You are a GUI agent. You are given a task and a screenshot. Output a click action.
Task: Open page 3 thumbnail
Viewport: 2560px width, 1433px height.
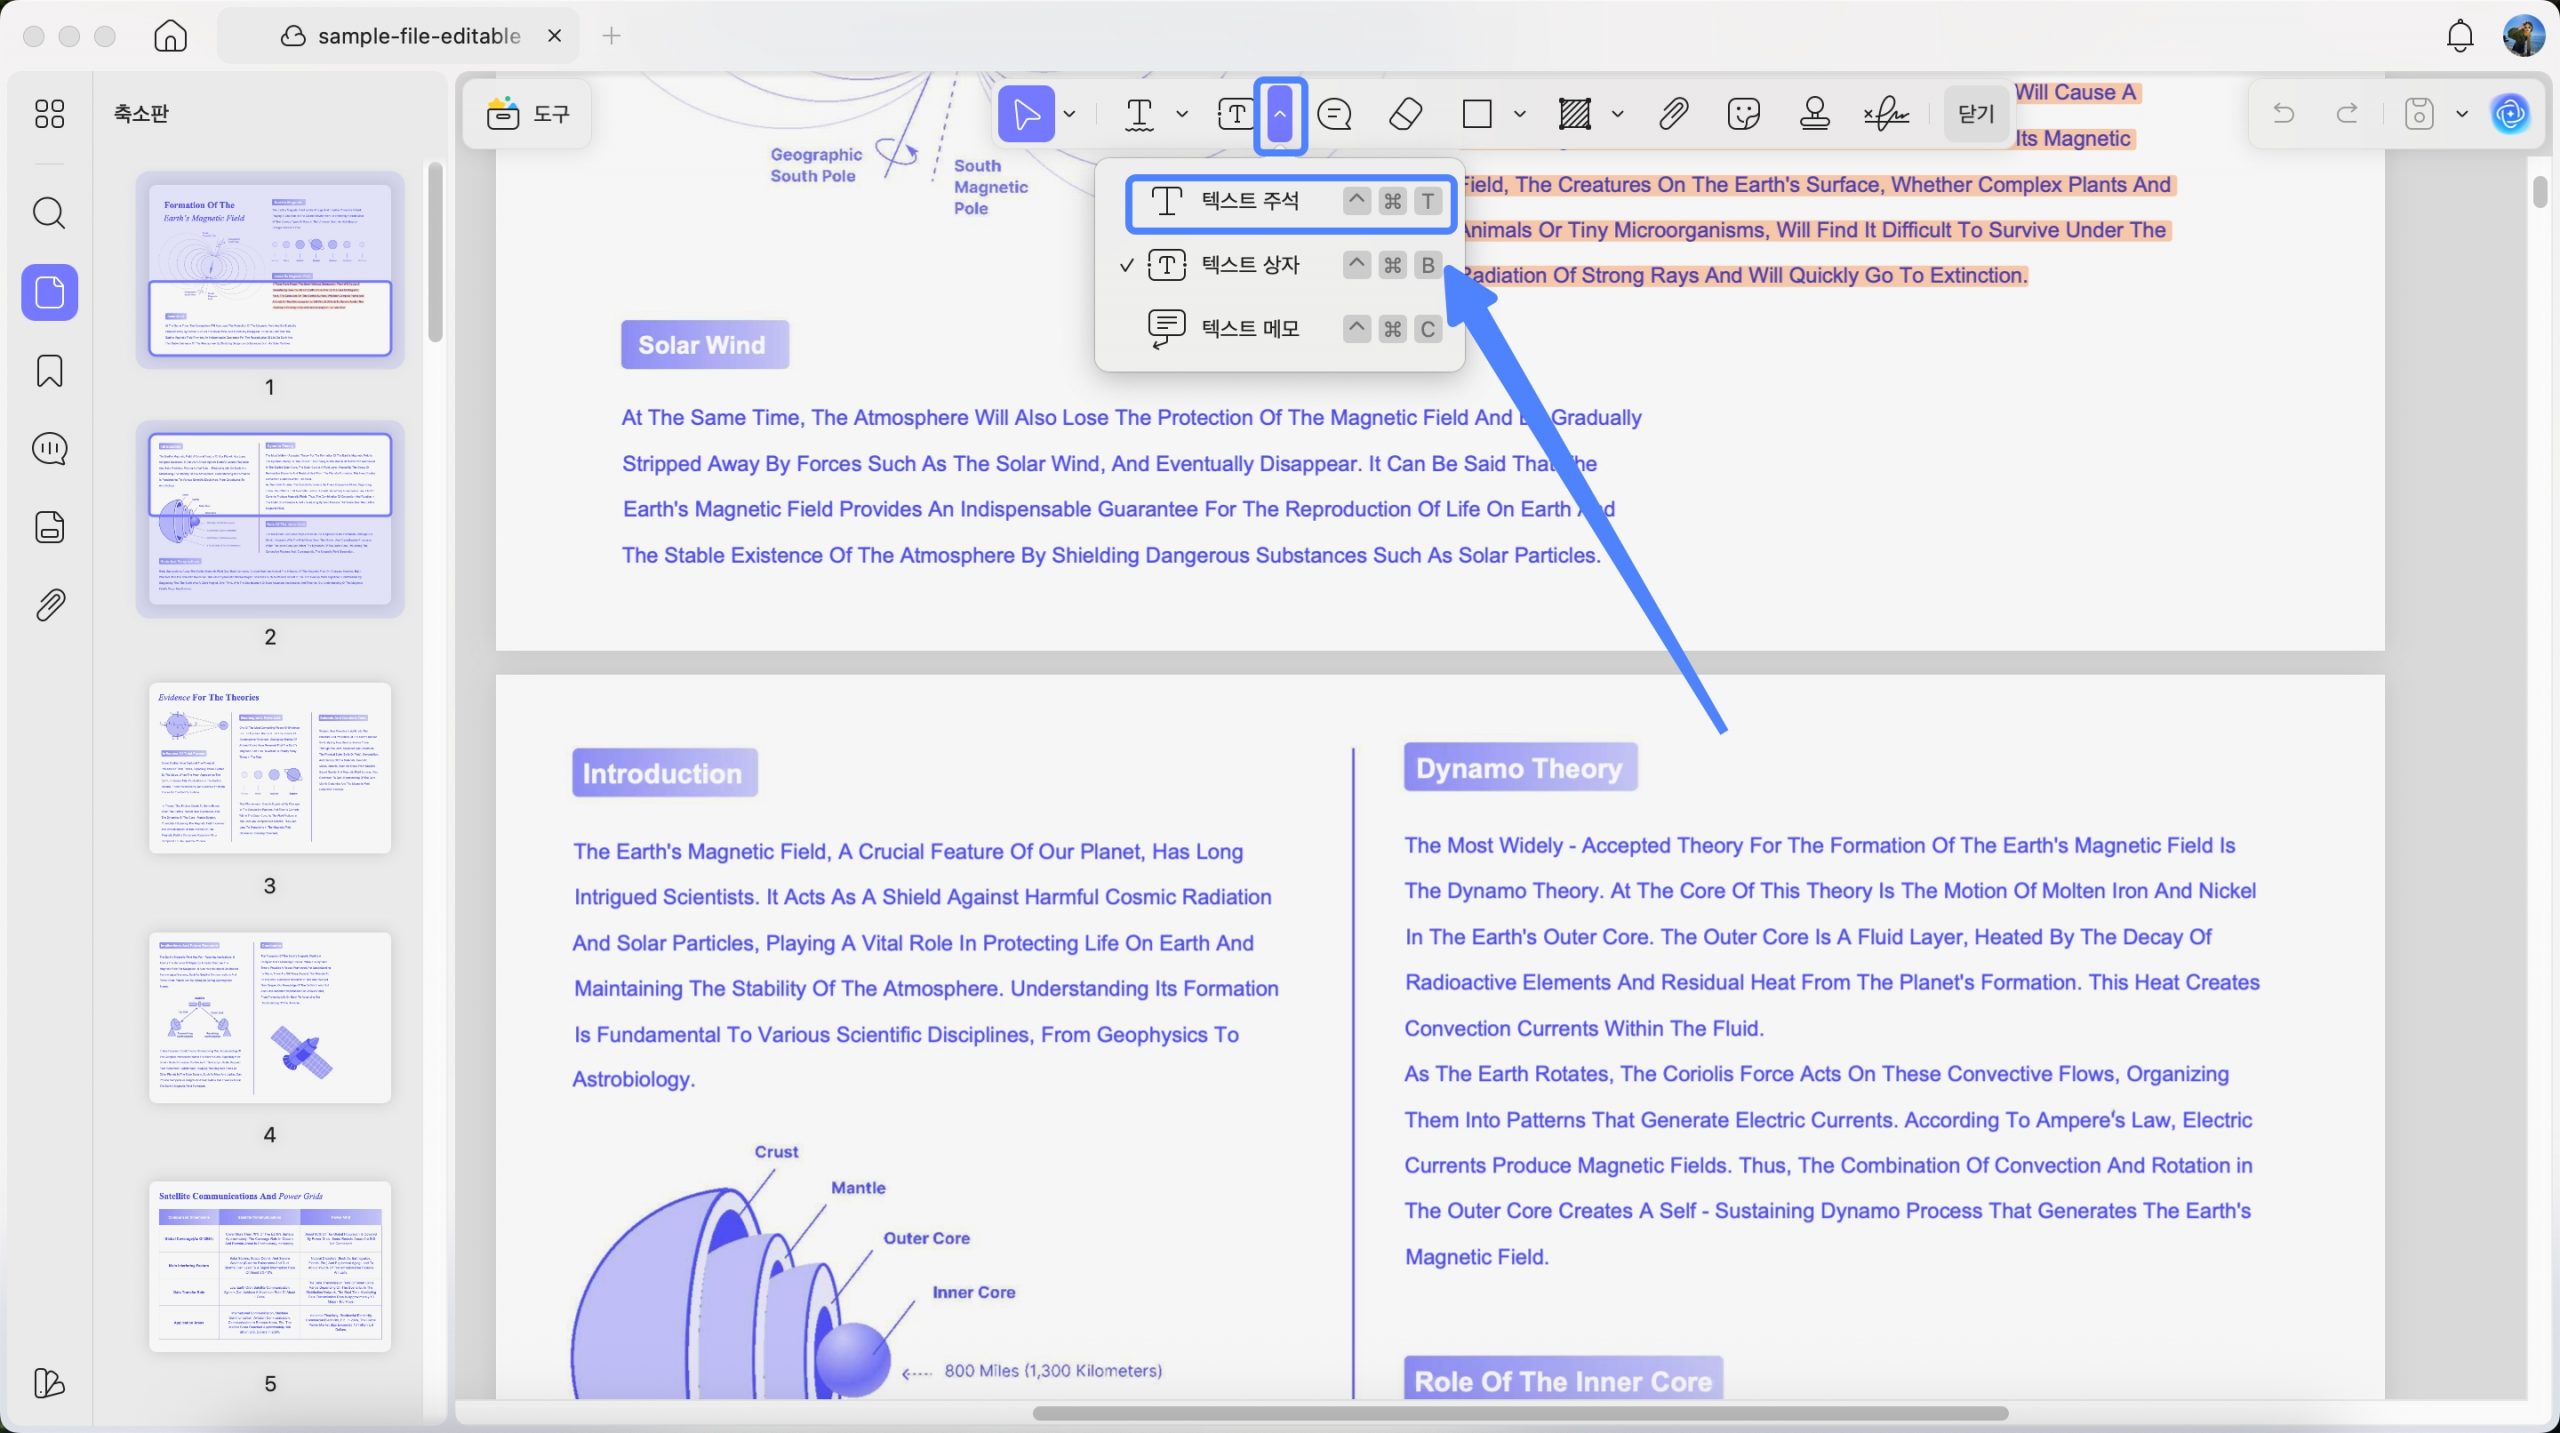pos(270,767)
